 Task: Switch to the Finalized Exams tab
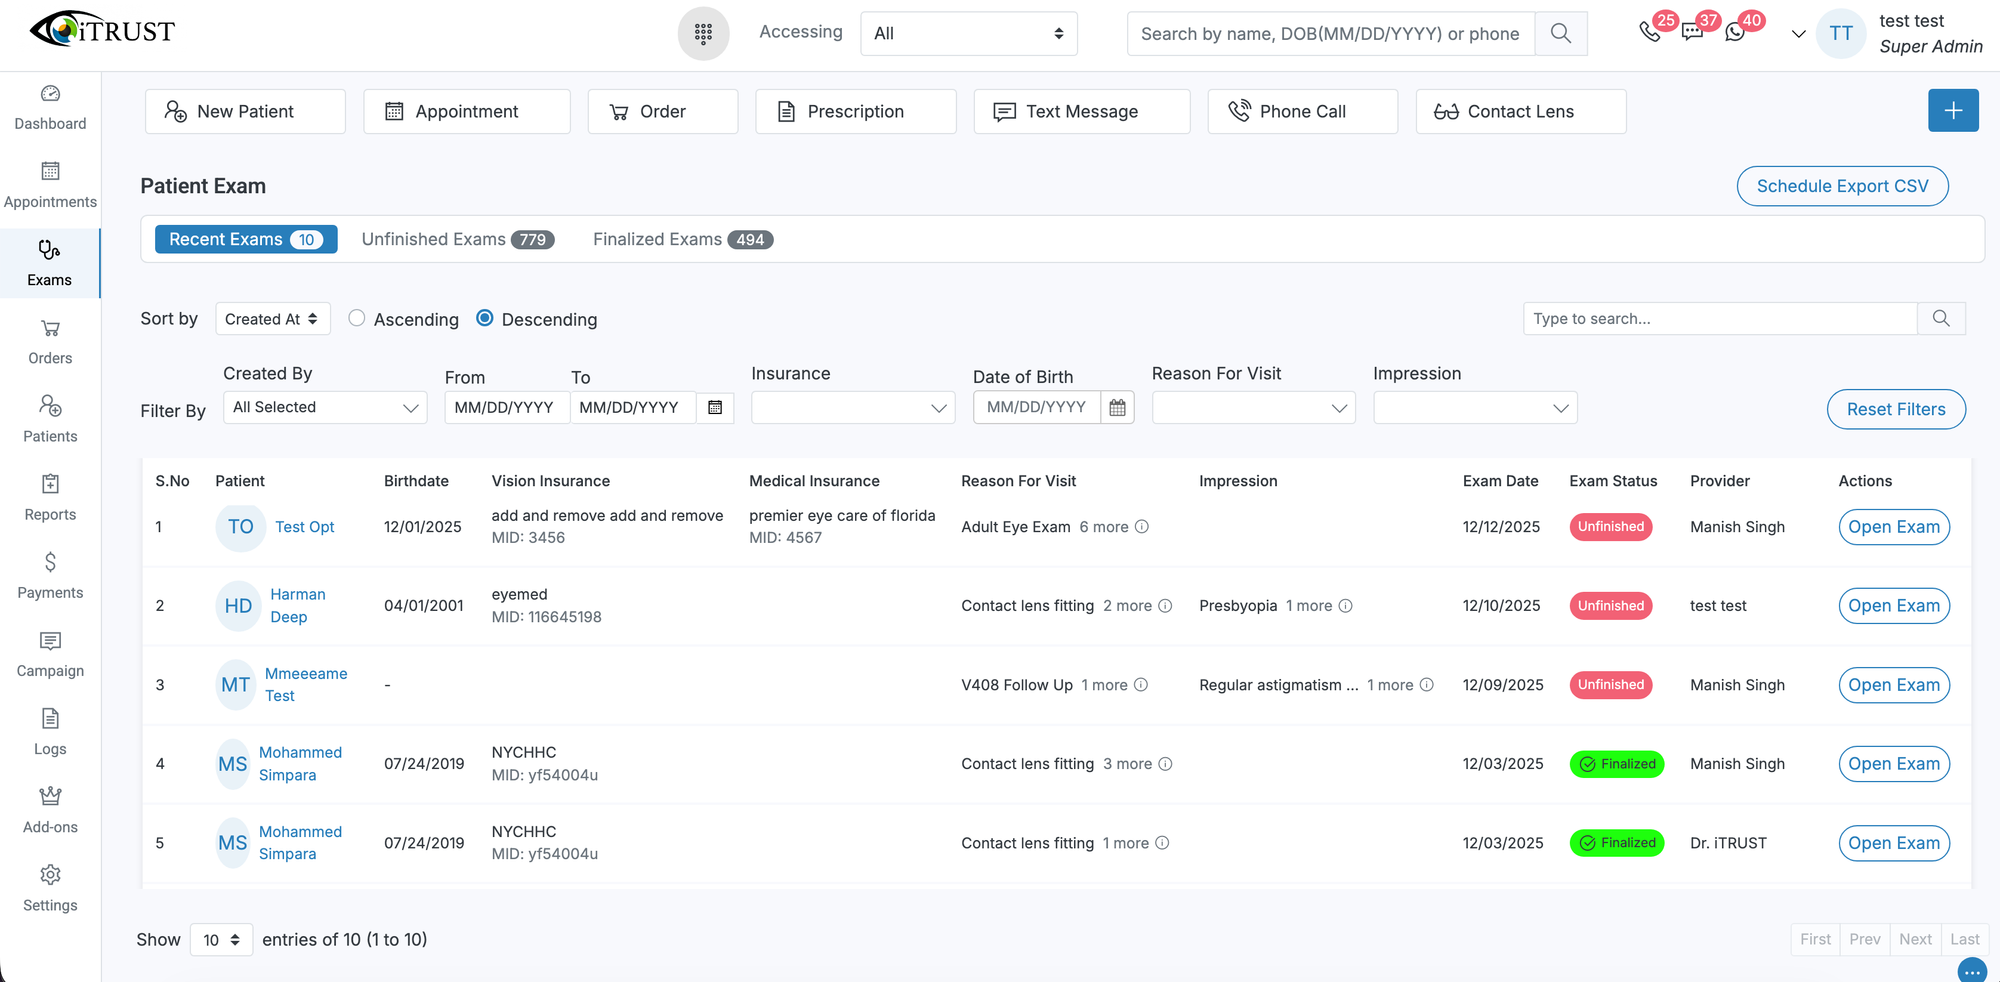coord(682,239)
